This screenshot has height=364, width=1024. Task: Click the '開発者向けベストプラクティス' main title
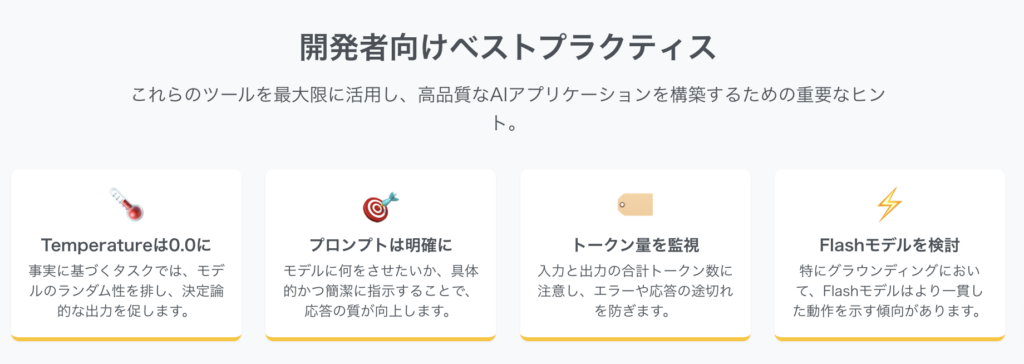pyautogui.click(x=507, y=48)
